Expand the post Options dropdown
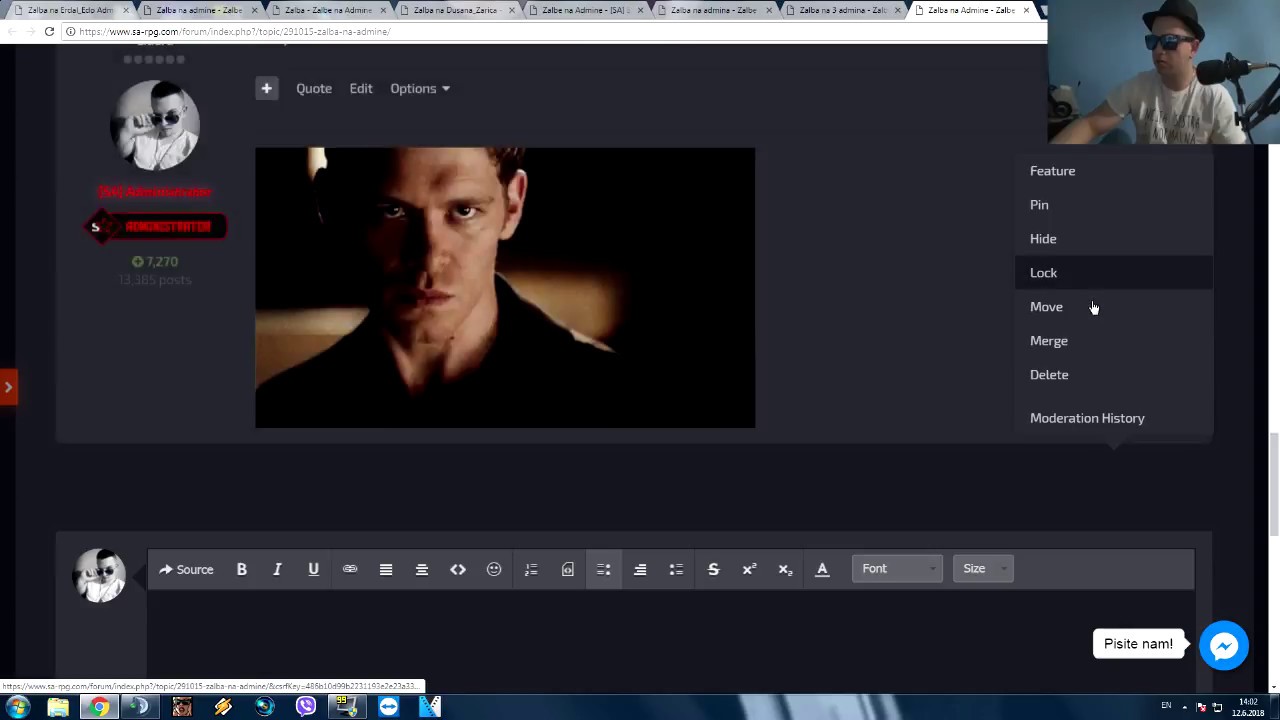Screen dimensions: 1280x720 point(420,88)
